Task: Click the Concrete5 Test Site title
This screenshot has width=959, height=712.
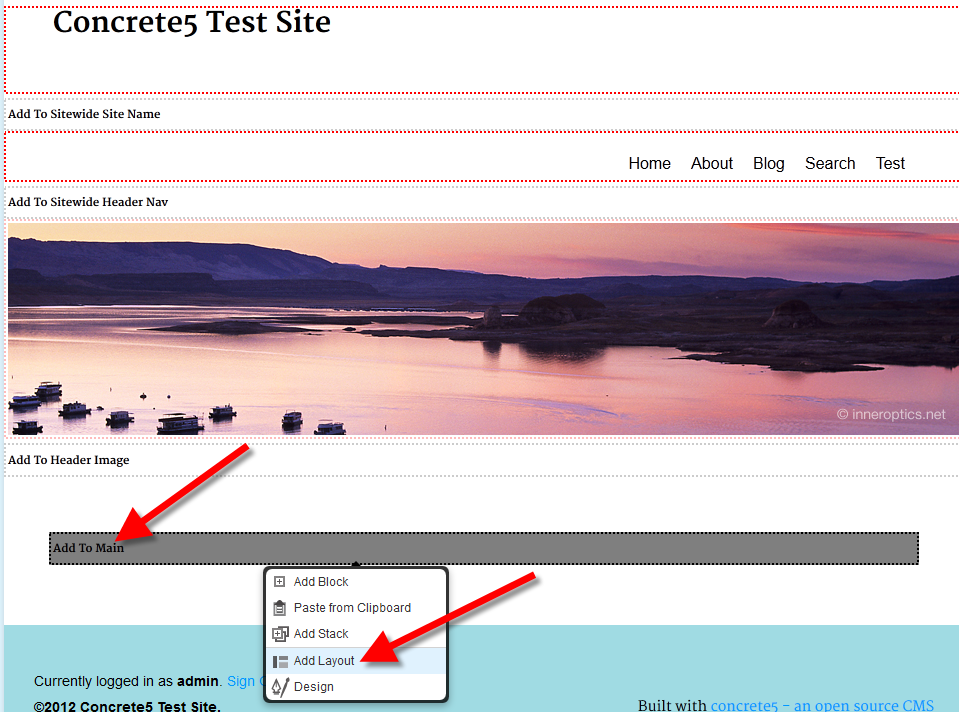Action: point(191,22)
